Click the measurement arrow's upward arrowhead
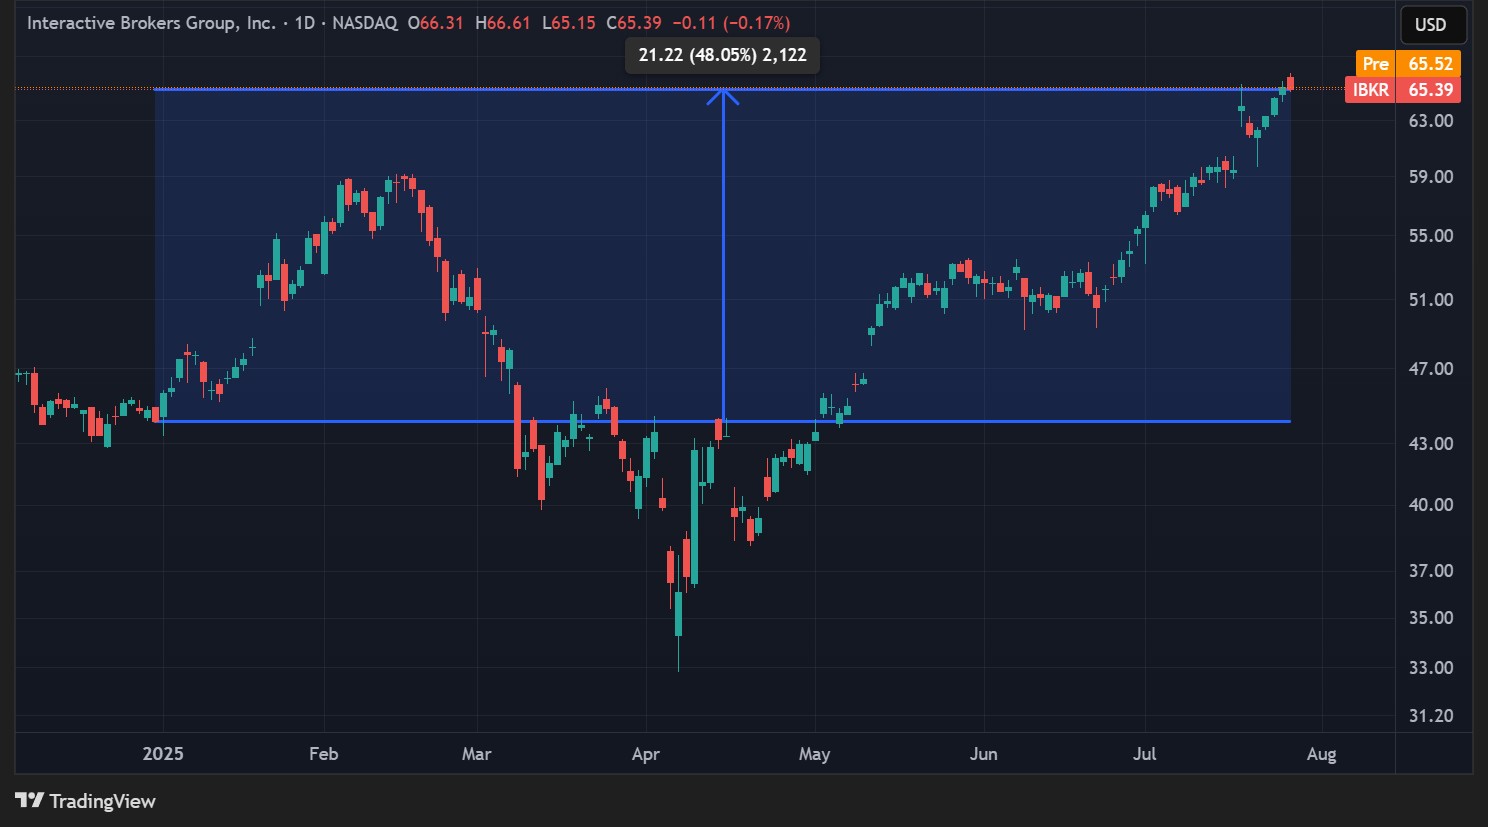This screenshot has width=1488, height=827. point(723,96)
